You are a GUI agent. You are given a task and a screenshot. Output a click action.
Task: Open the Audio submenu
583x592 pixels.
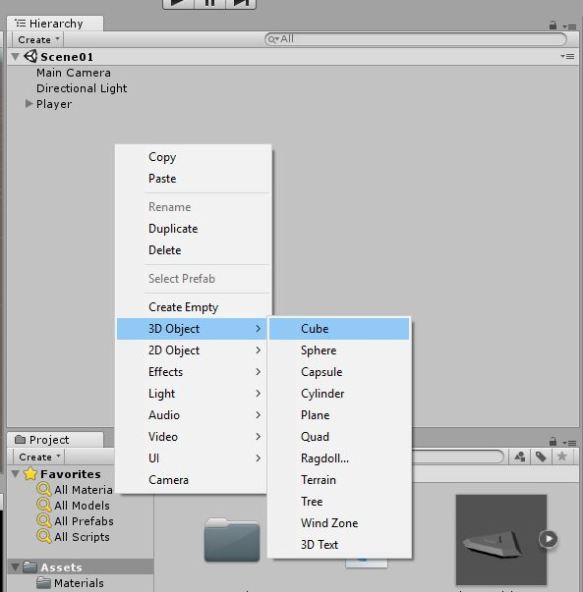pos(192,415)
